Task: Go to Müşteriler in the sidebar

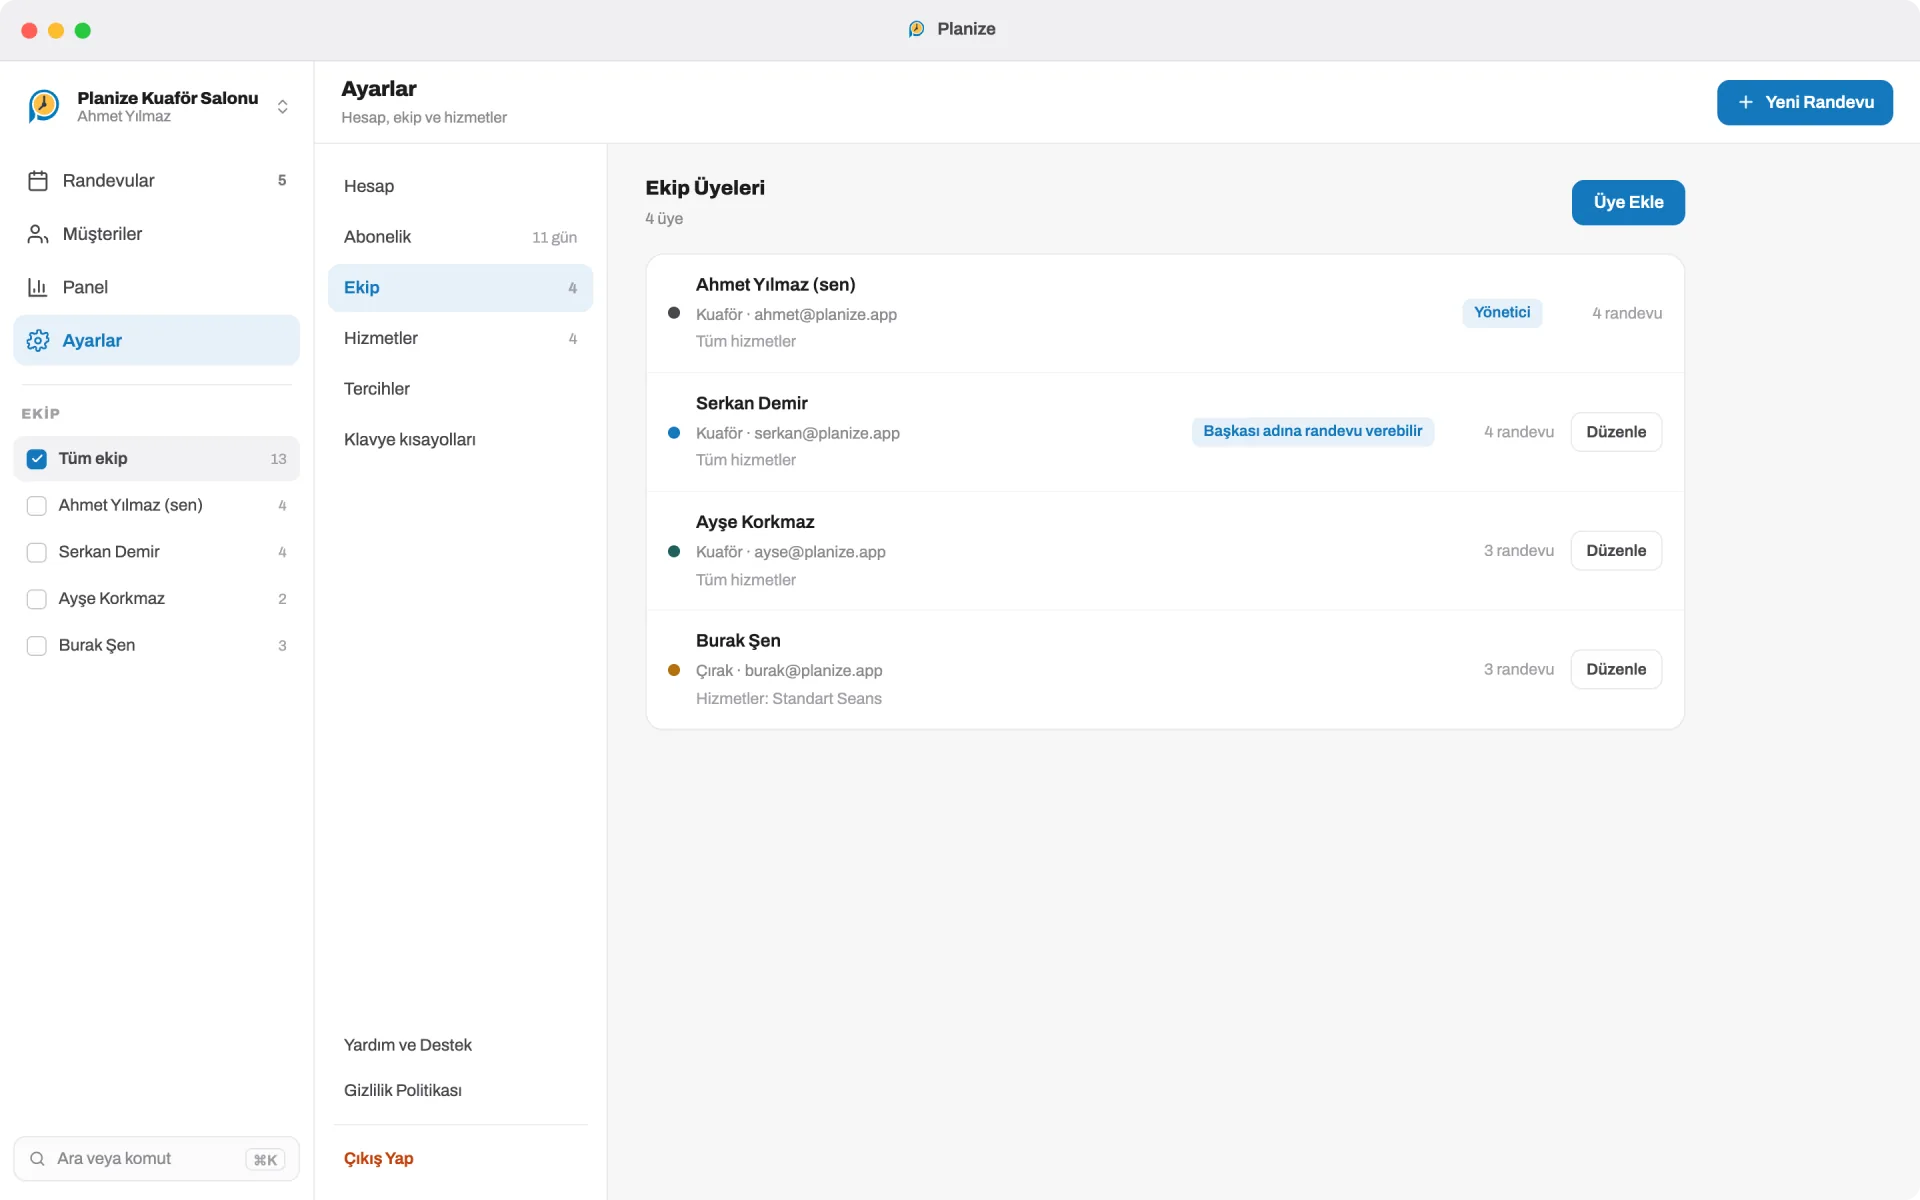Action: [x=156, y=234]
